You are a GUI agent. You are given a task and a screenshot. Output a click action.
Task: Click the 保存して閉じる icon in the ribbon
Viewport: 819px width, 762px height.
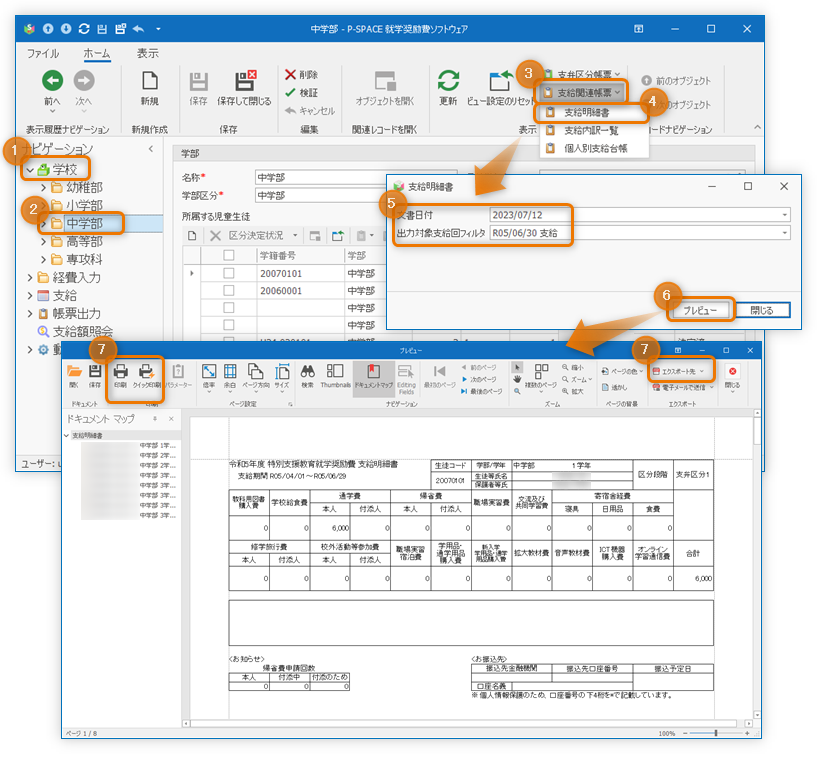[245, 81]
